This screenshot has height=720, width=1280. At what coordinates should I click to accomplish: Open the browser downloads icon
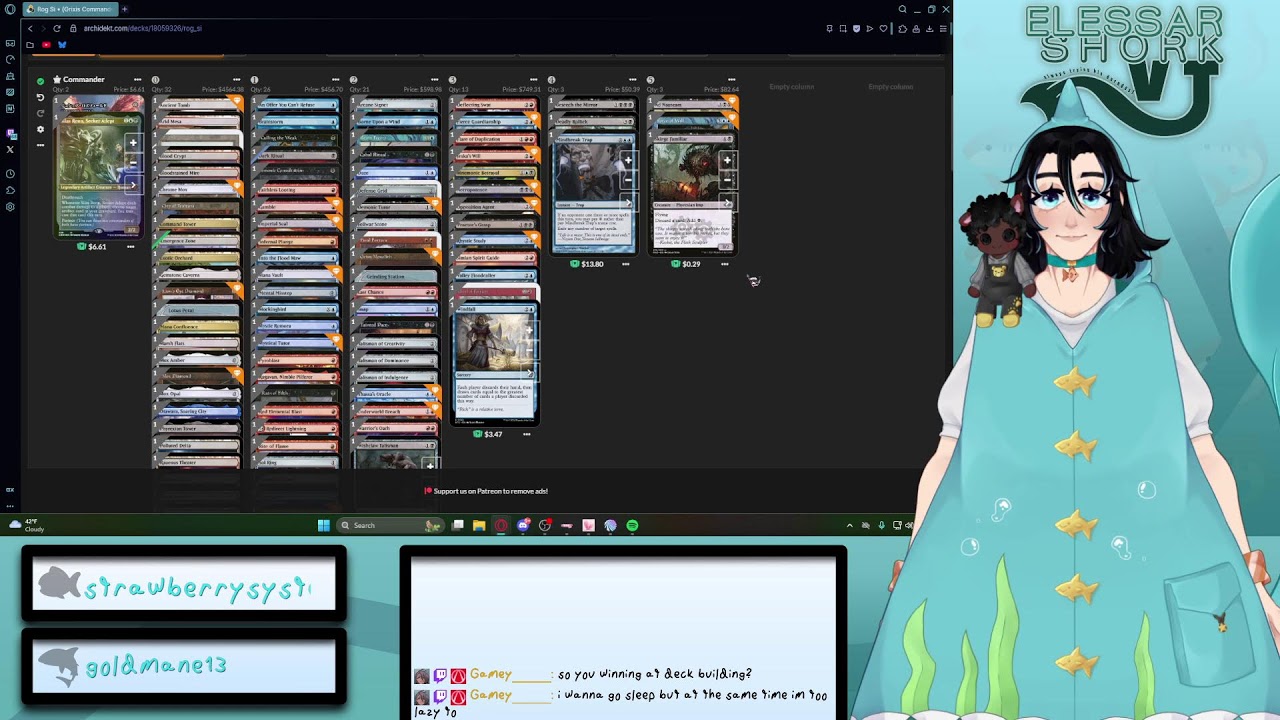click(930, 28)
